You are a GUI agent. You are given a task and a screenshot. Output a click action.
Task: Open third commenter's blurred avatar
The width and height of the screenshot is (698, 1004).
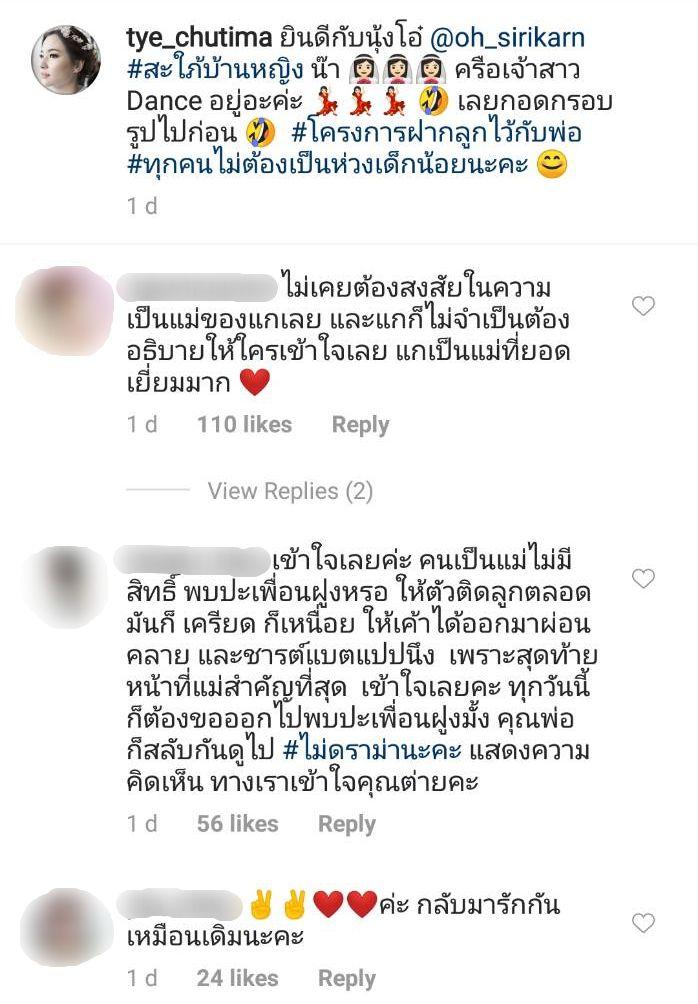pos(66,927)
